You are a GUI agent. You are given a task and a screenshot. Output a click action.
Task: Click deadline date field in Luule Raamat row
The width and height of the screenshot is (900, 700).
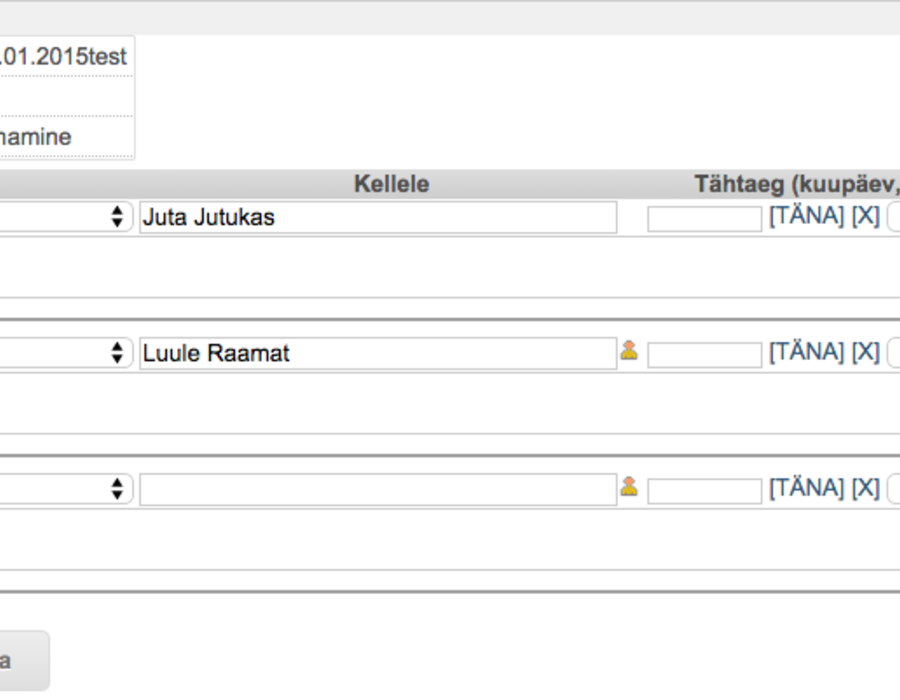tap(704, 355)
